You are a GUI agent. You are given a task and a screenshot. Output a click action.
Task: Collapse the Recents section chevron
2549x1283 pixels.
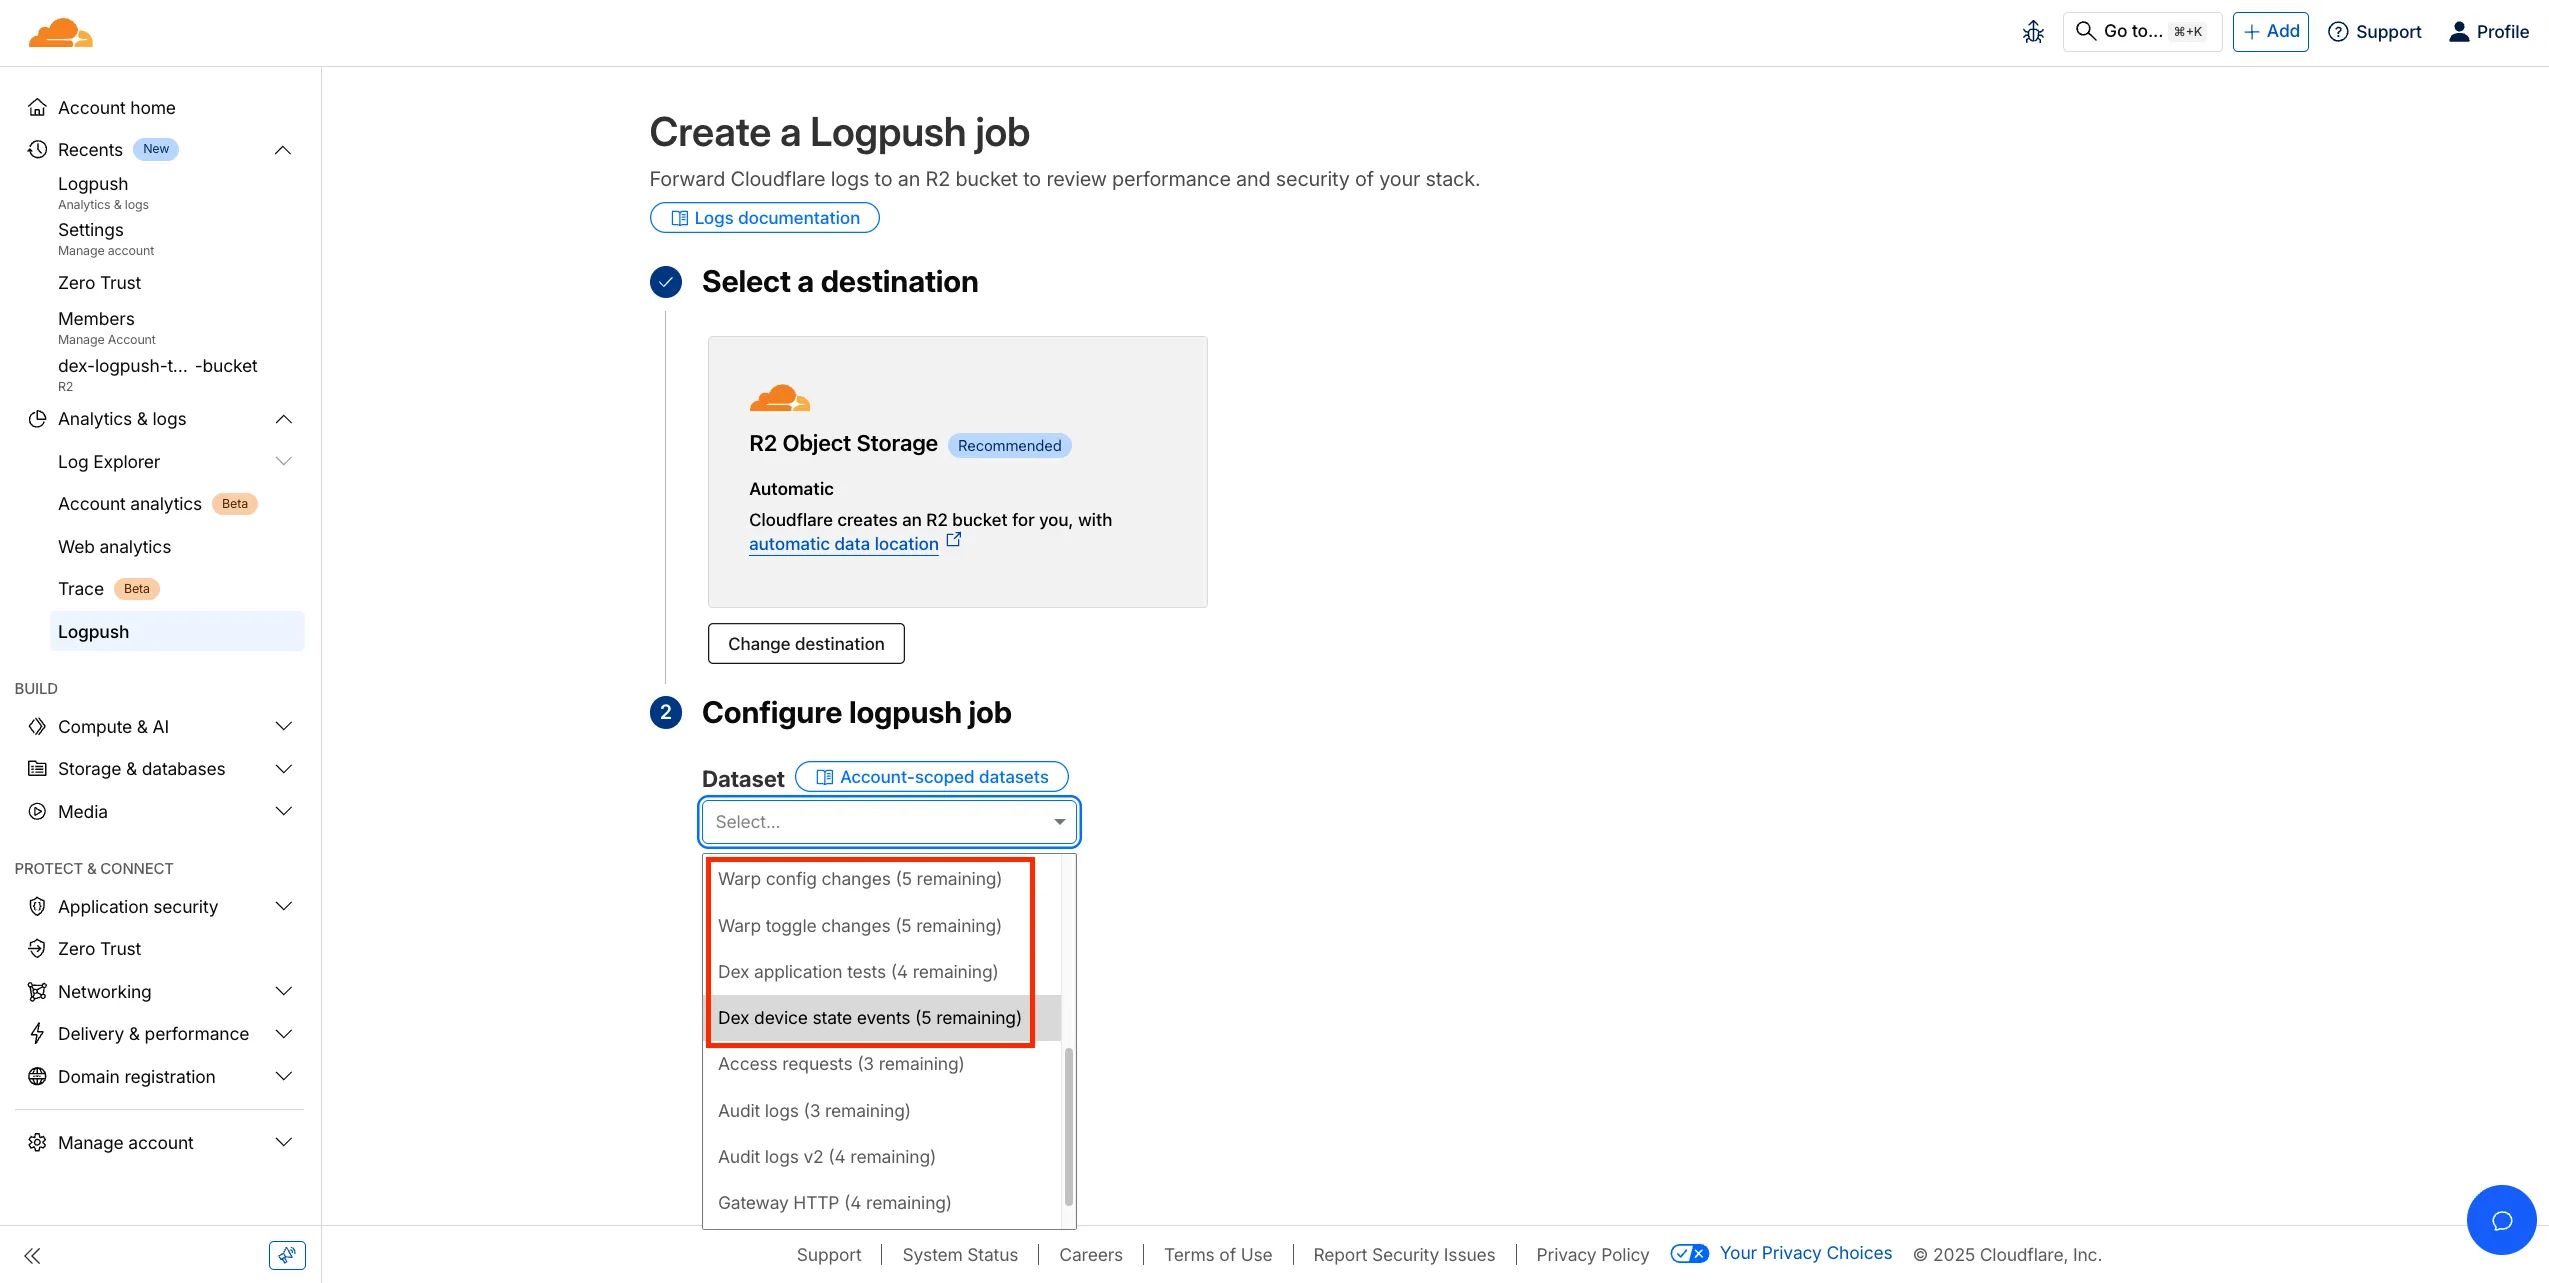pos(282,149)
